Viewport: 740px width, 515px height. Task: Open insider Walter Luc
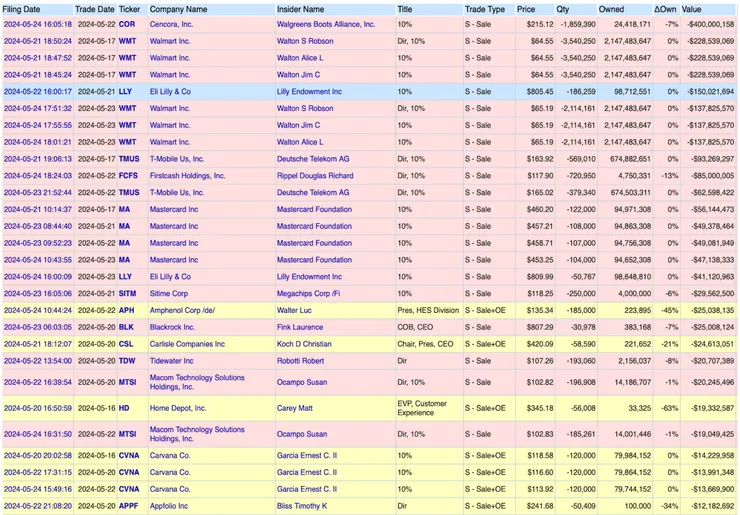point(294,310)
